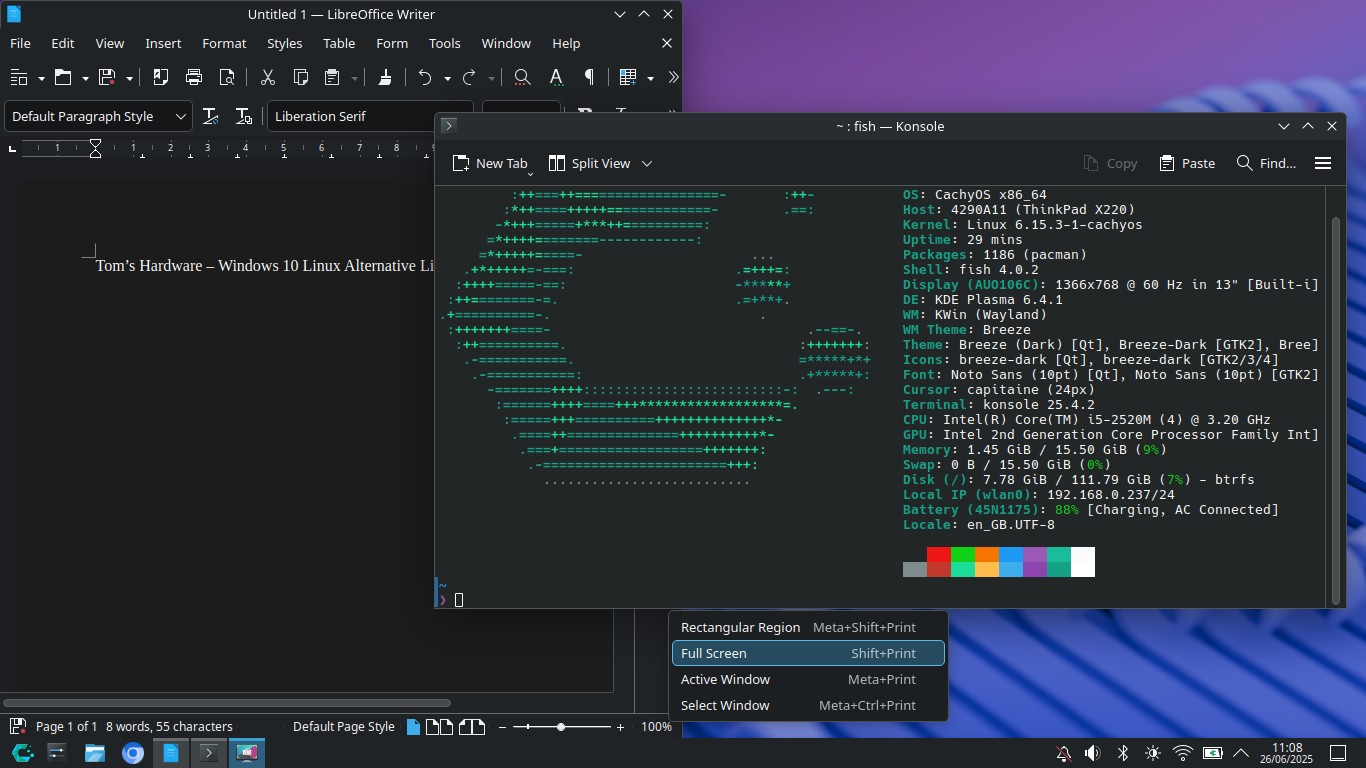Click the Konsole Find button
This screenshot has width=1366, height=768.
(x=1266, y=163)
